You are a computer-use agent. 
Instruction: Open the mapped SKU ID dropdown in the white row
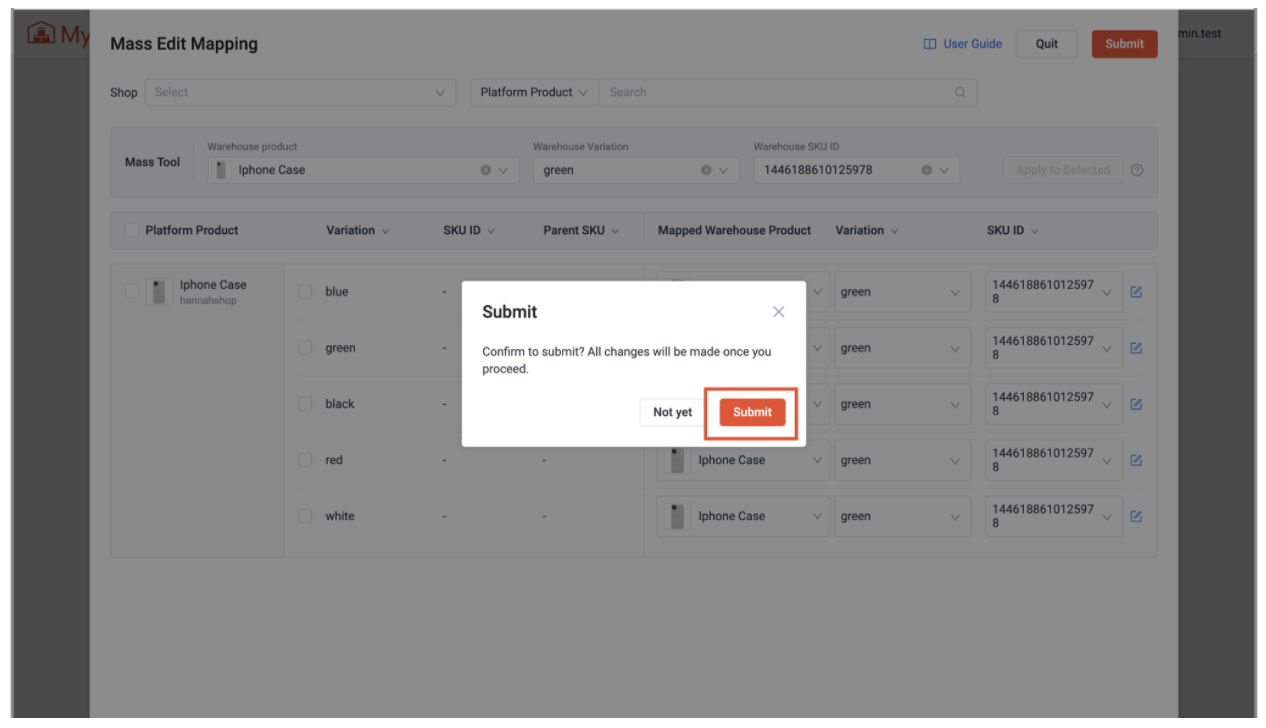pyautogui.click(x=1054, y=516)
